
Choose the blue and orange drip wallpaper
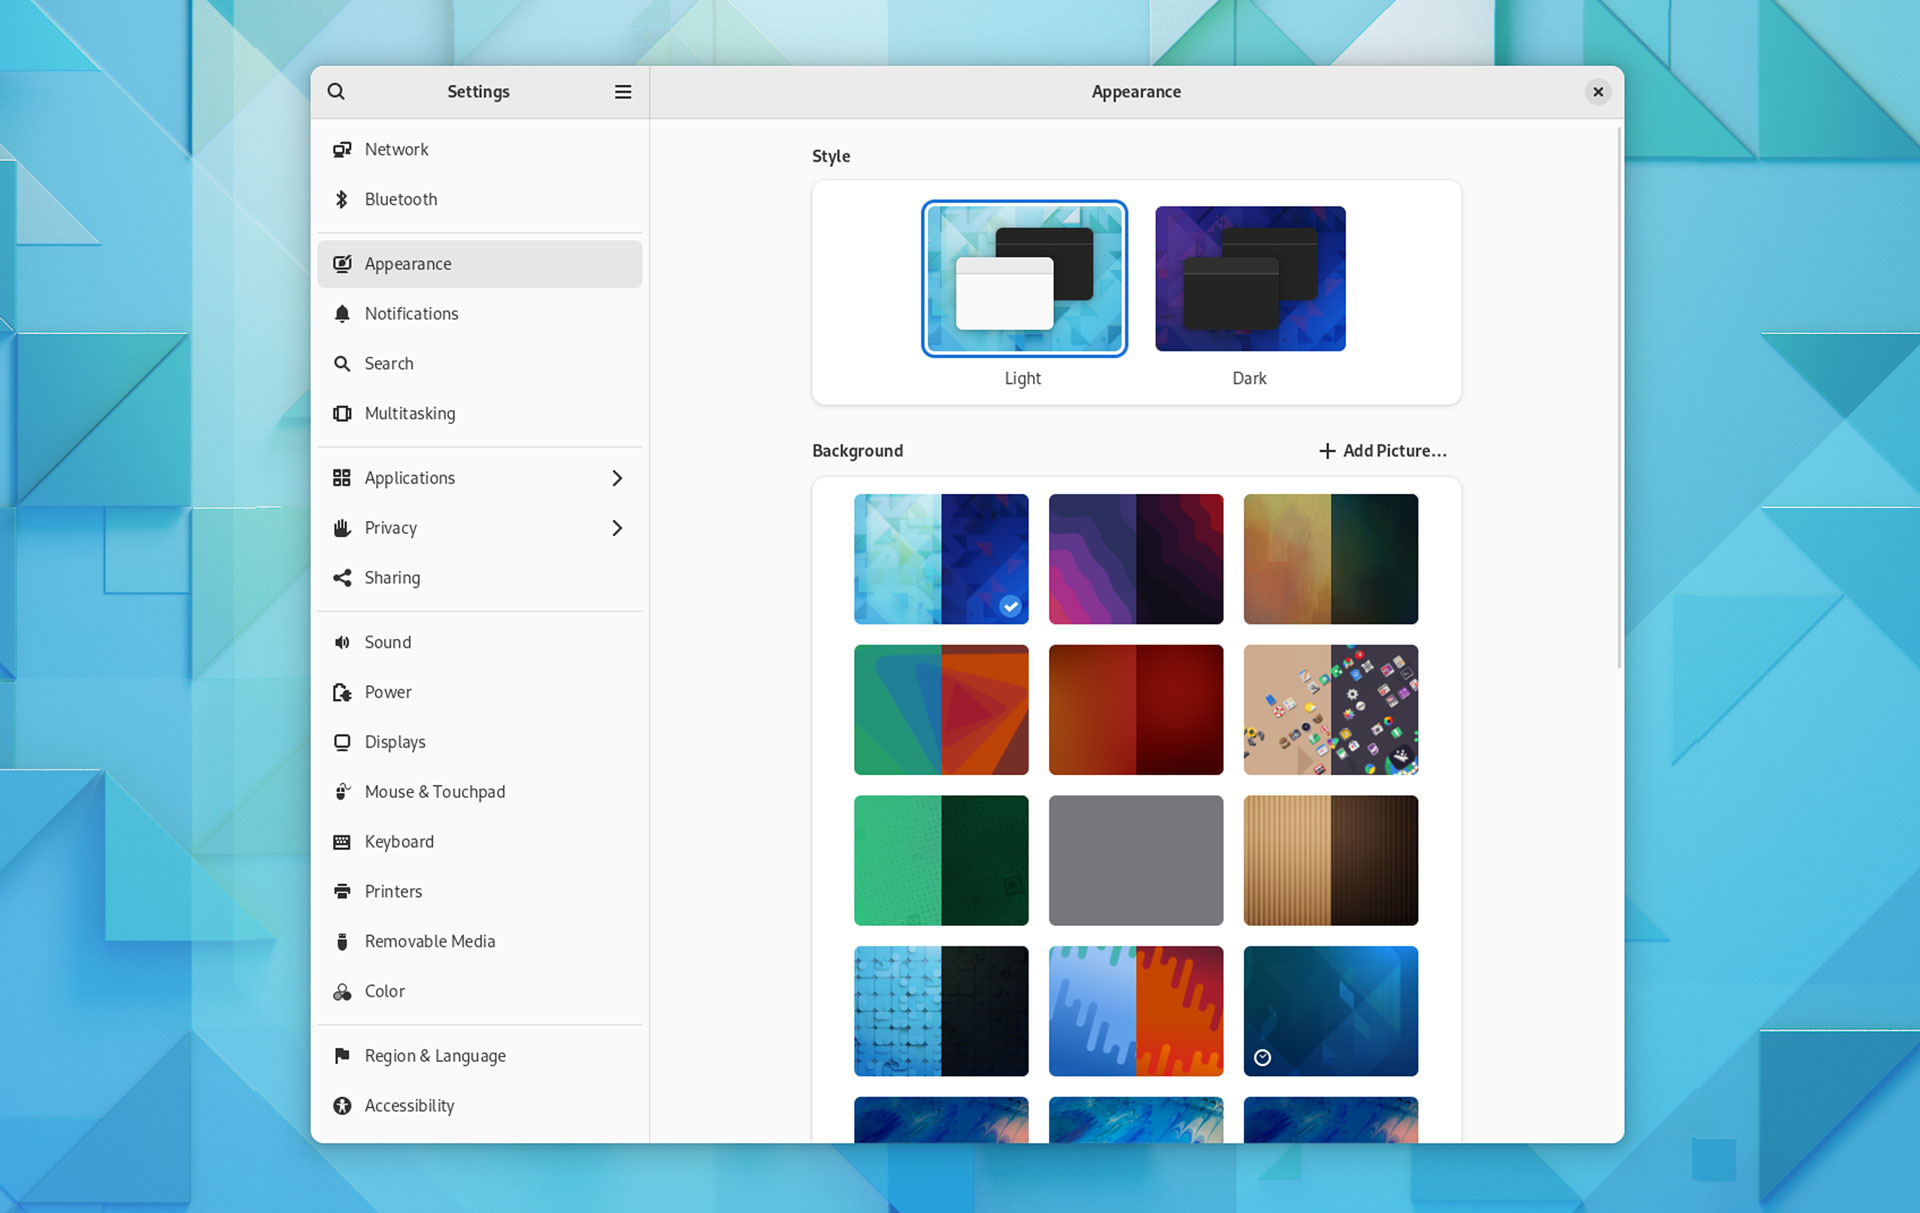point(1136,1011)
